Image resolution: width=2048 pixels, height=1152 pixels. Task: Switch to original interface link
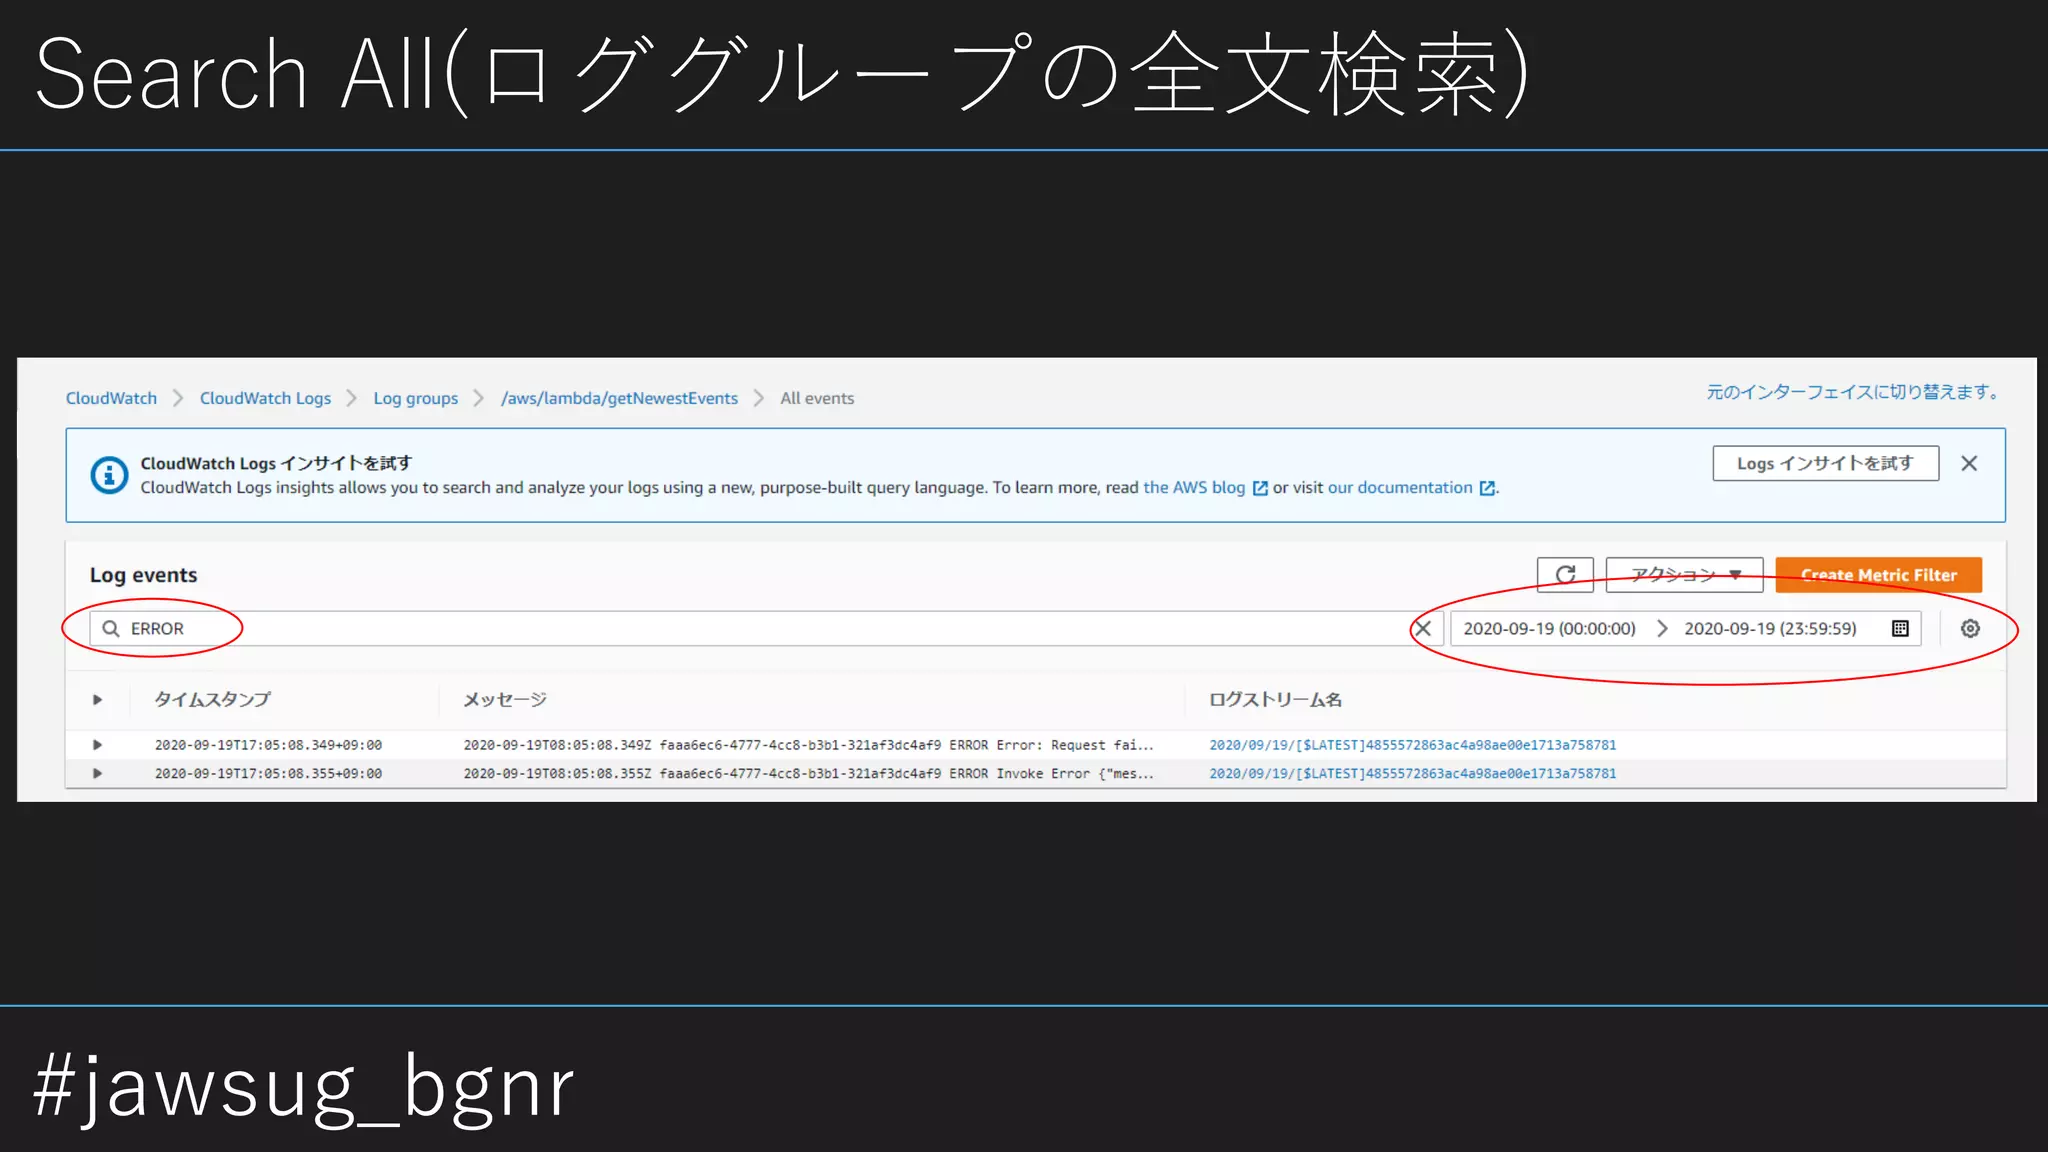point(1852,392)
